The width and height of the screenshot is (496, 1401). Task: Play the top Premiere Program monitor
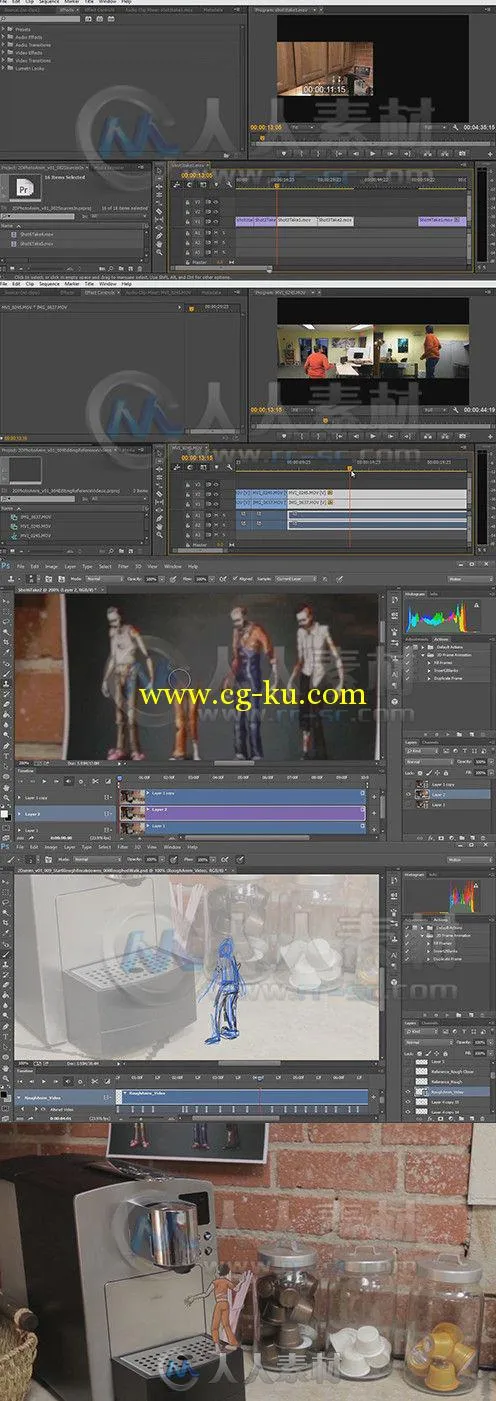pos(373,153)
